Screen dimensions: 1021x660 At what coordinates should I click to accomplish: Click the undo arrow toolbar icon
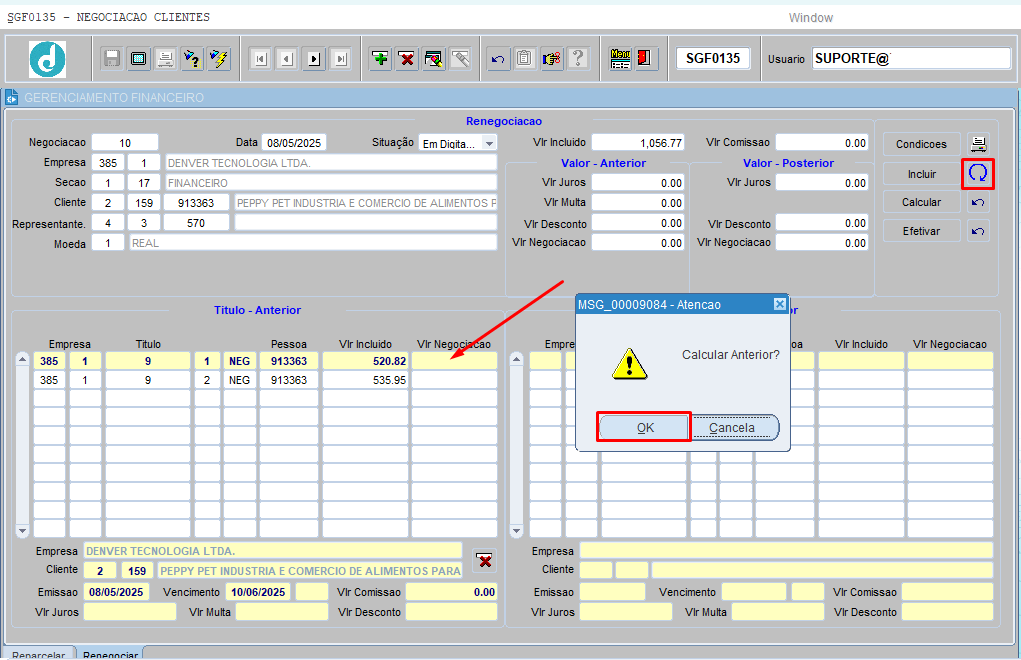[x=498, y=59]
